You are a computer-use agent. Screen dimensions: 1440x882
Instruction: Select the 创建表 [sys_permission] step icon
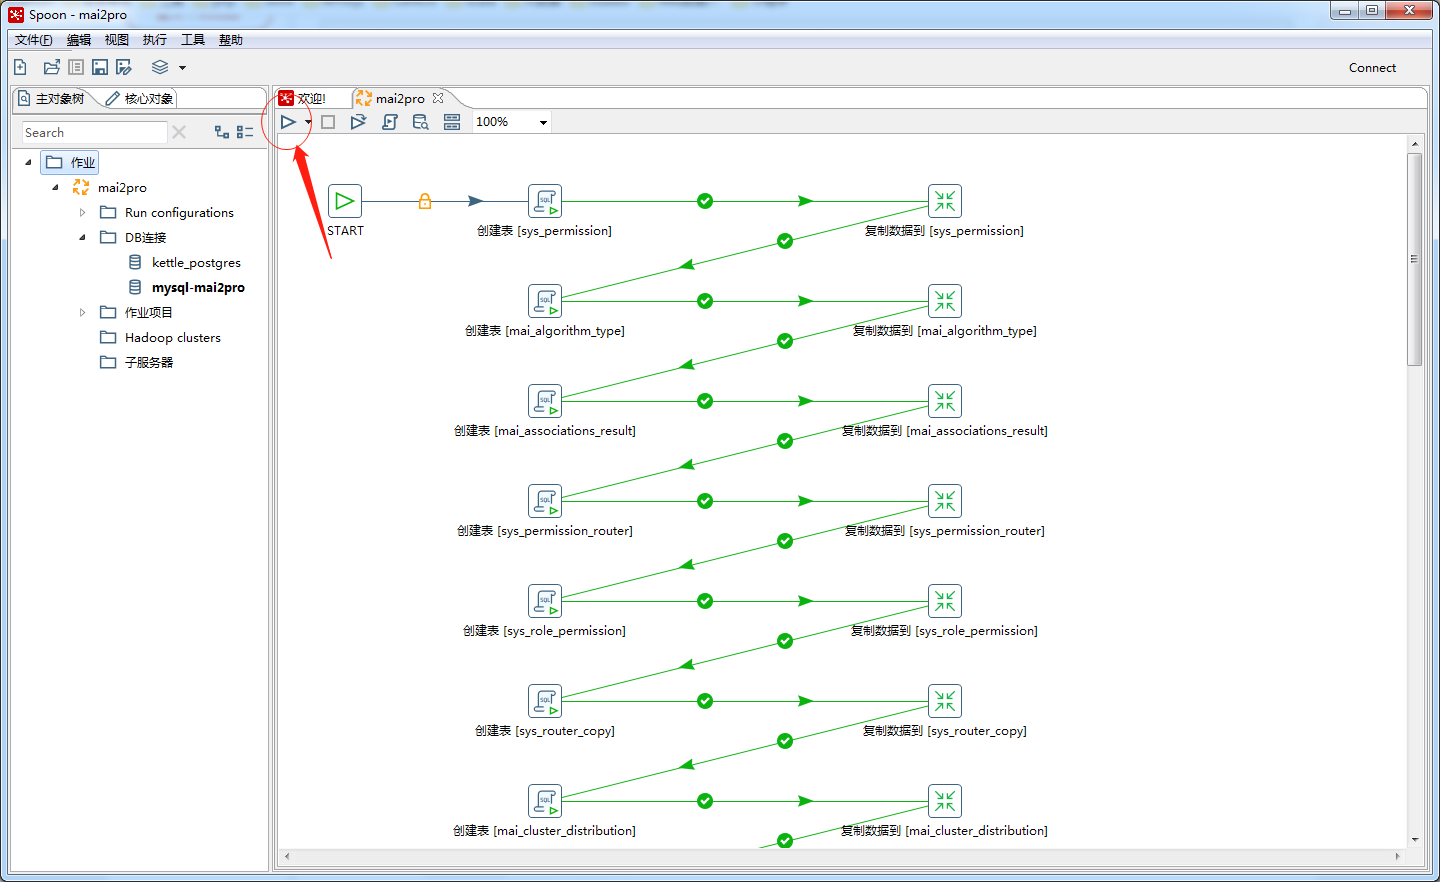click(x=545, y=200)
